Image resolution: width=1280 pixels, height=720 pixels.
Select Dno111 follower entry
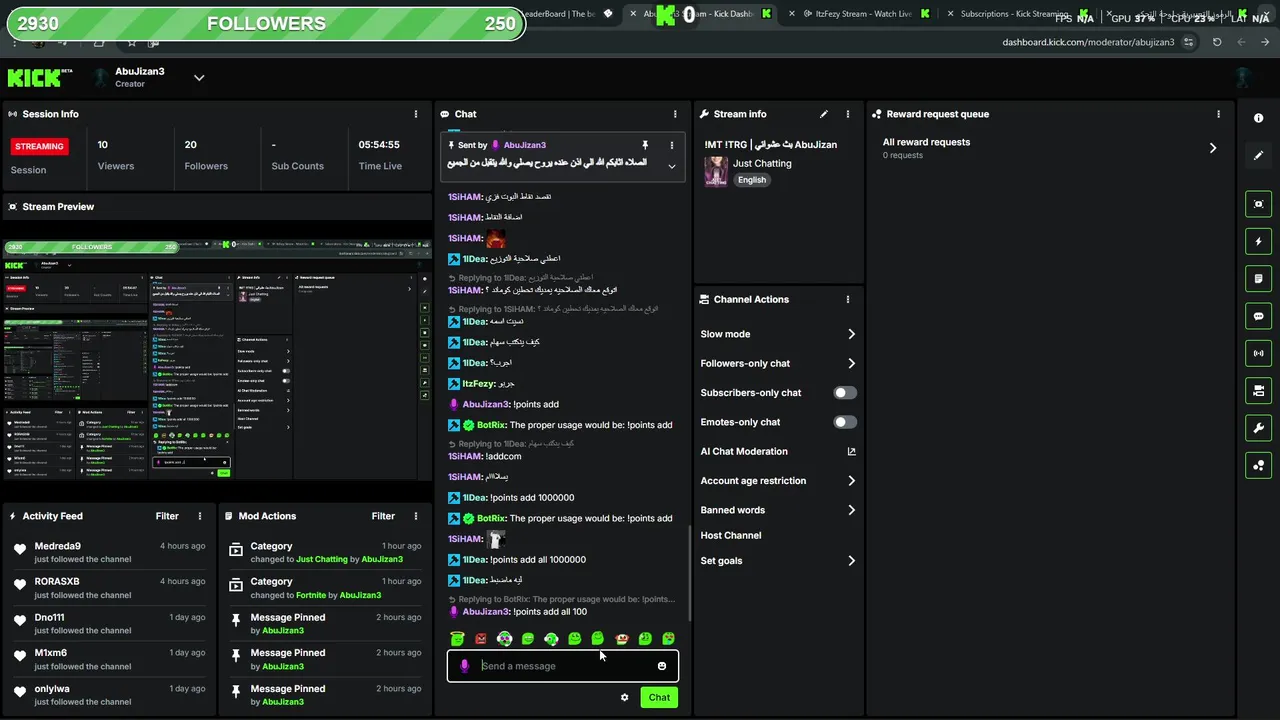[x=108, y=623]
